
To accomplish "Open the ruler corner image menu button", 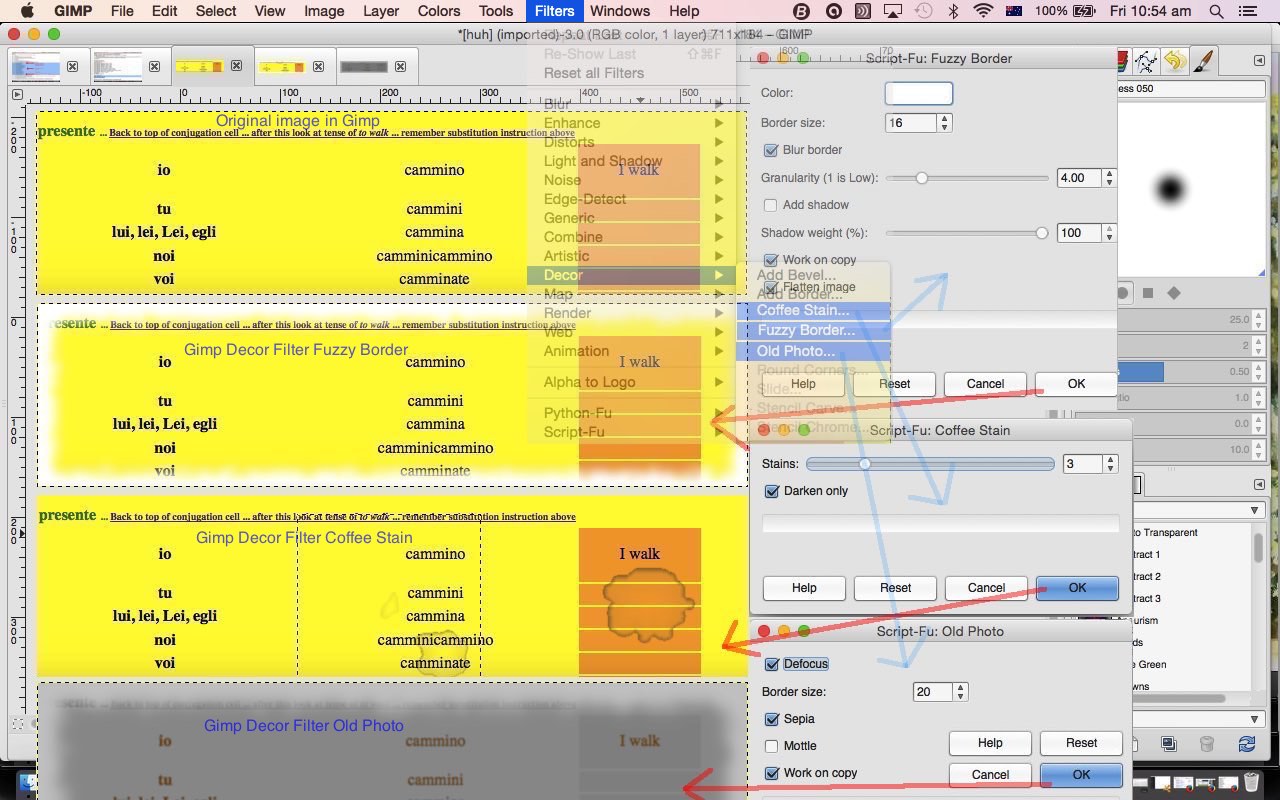I will 17,94.
